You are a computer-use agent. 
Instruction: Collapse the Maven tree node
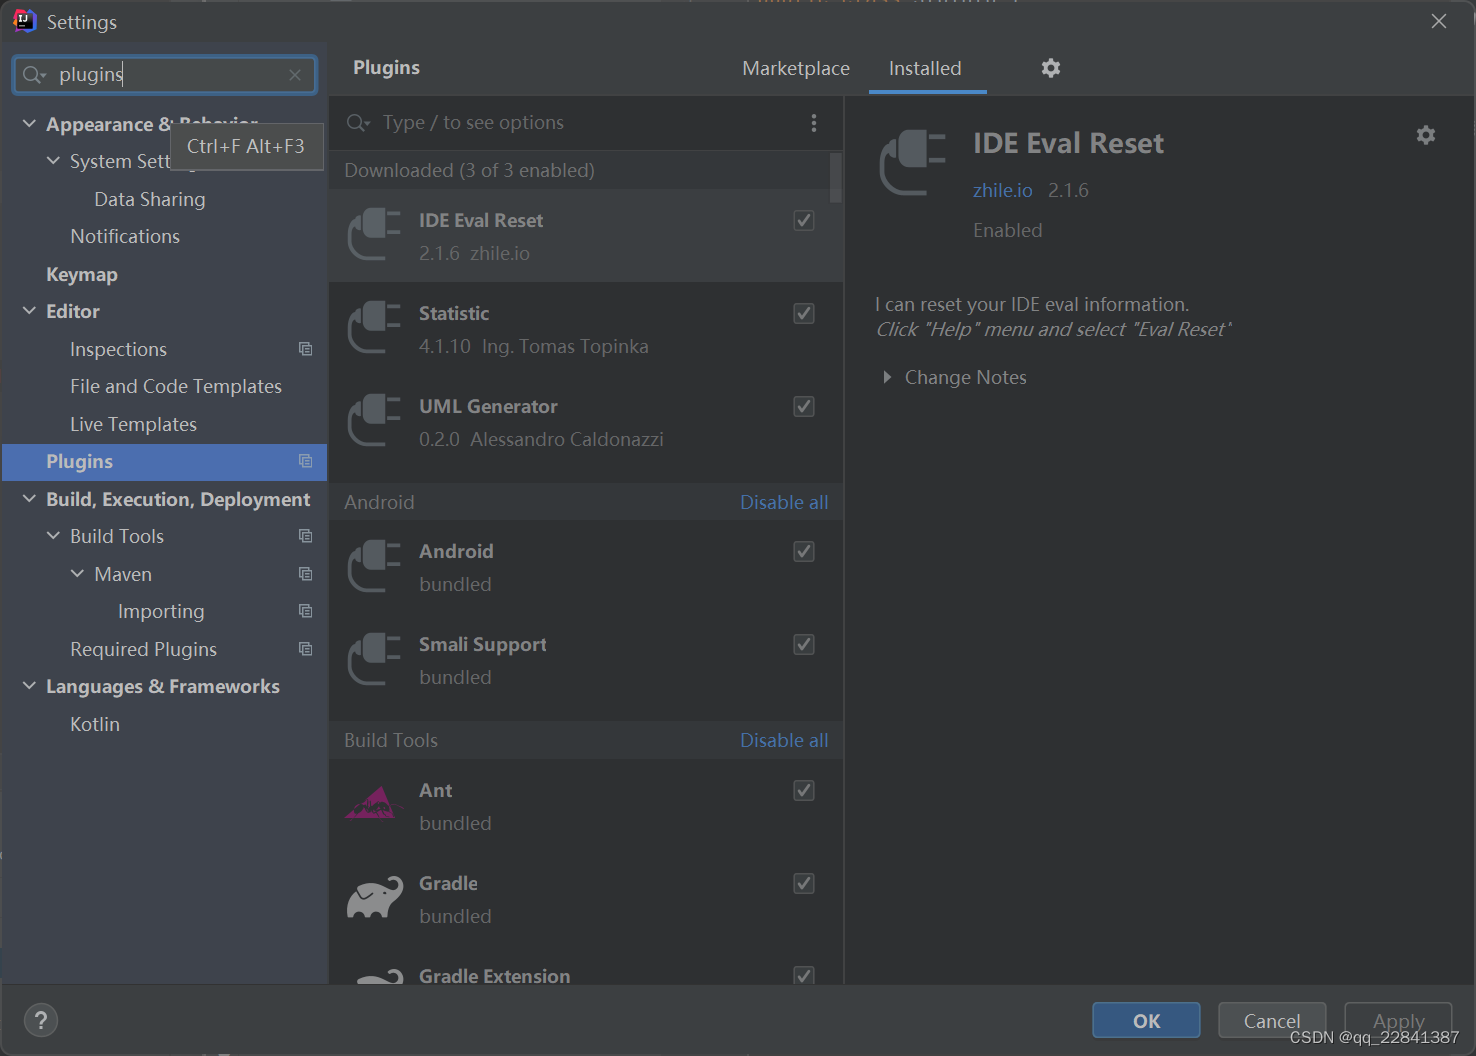point(77,574)
